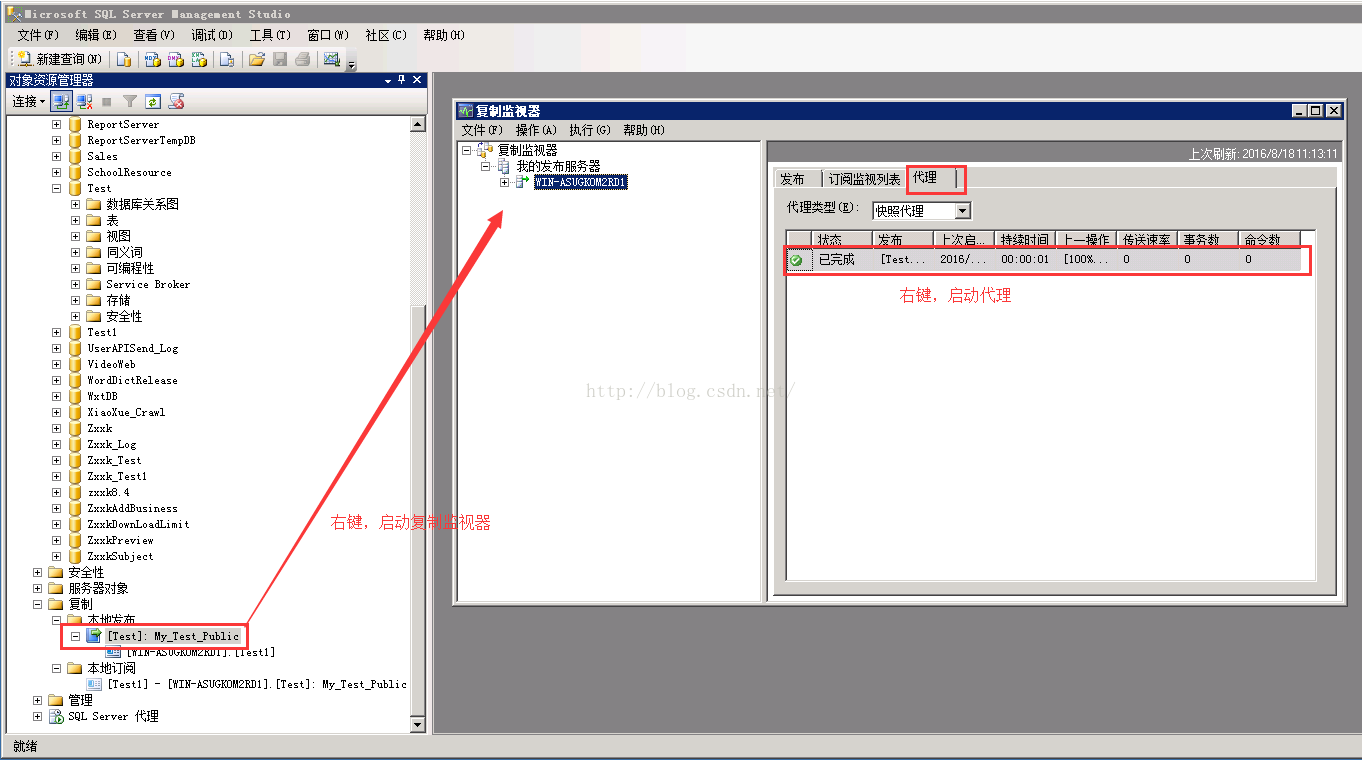Open the 工具(T) menu
The height and width of the screenshot is (760, 1362).
[x=270, y=35]
